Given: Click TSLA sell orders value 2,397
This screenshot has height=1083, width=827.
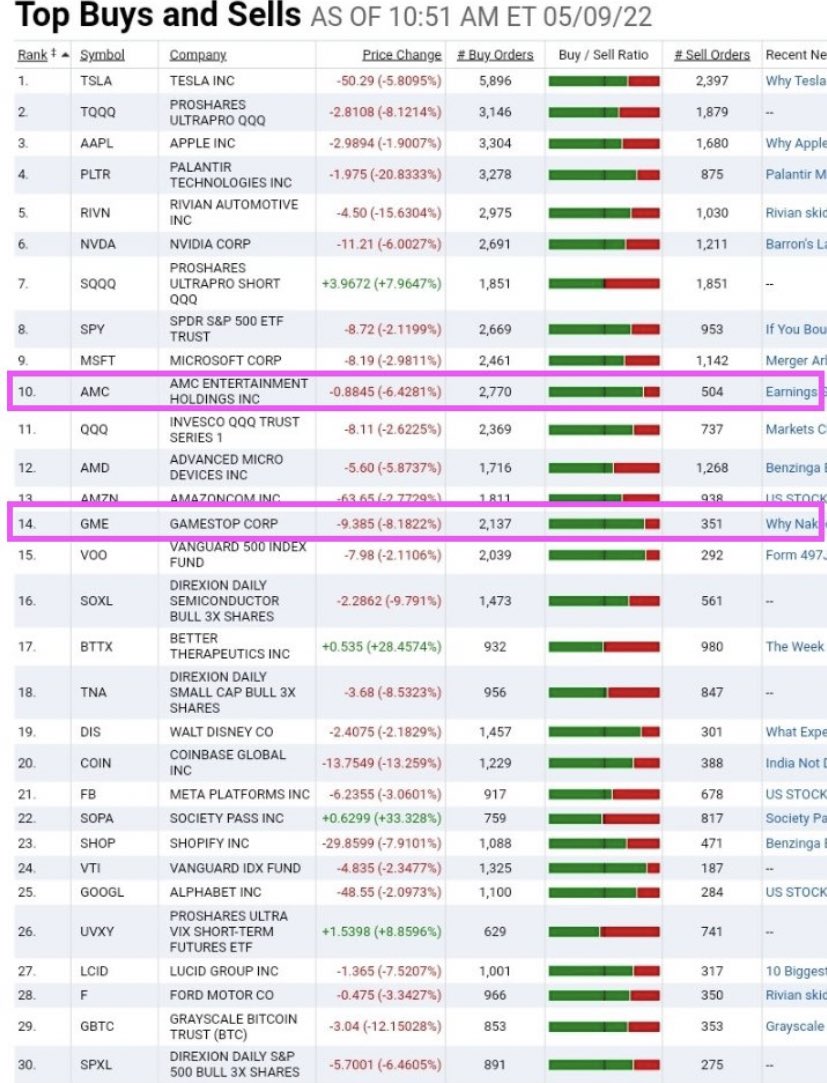Looking at the screenshot, I should [x=712, y=81].
